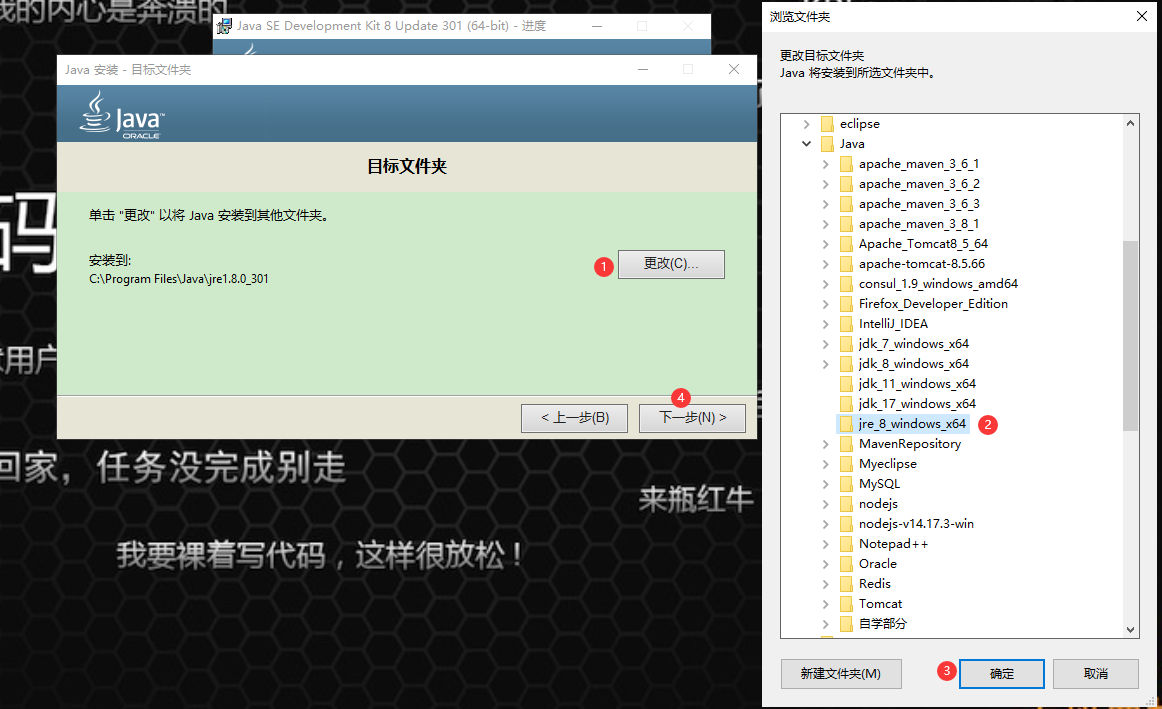Expand Notepad++ folder arrow
1162x709 pixels.
826,544
